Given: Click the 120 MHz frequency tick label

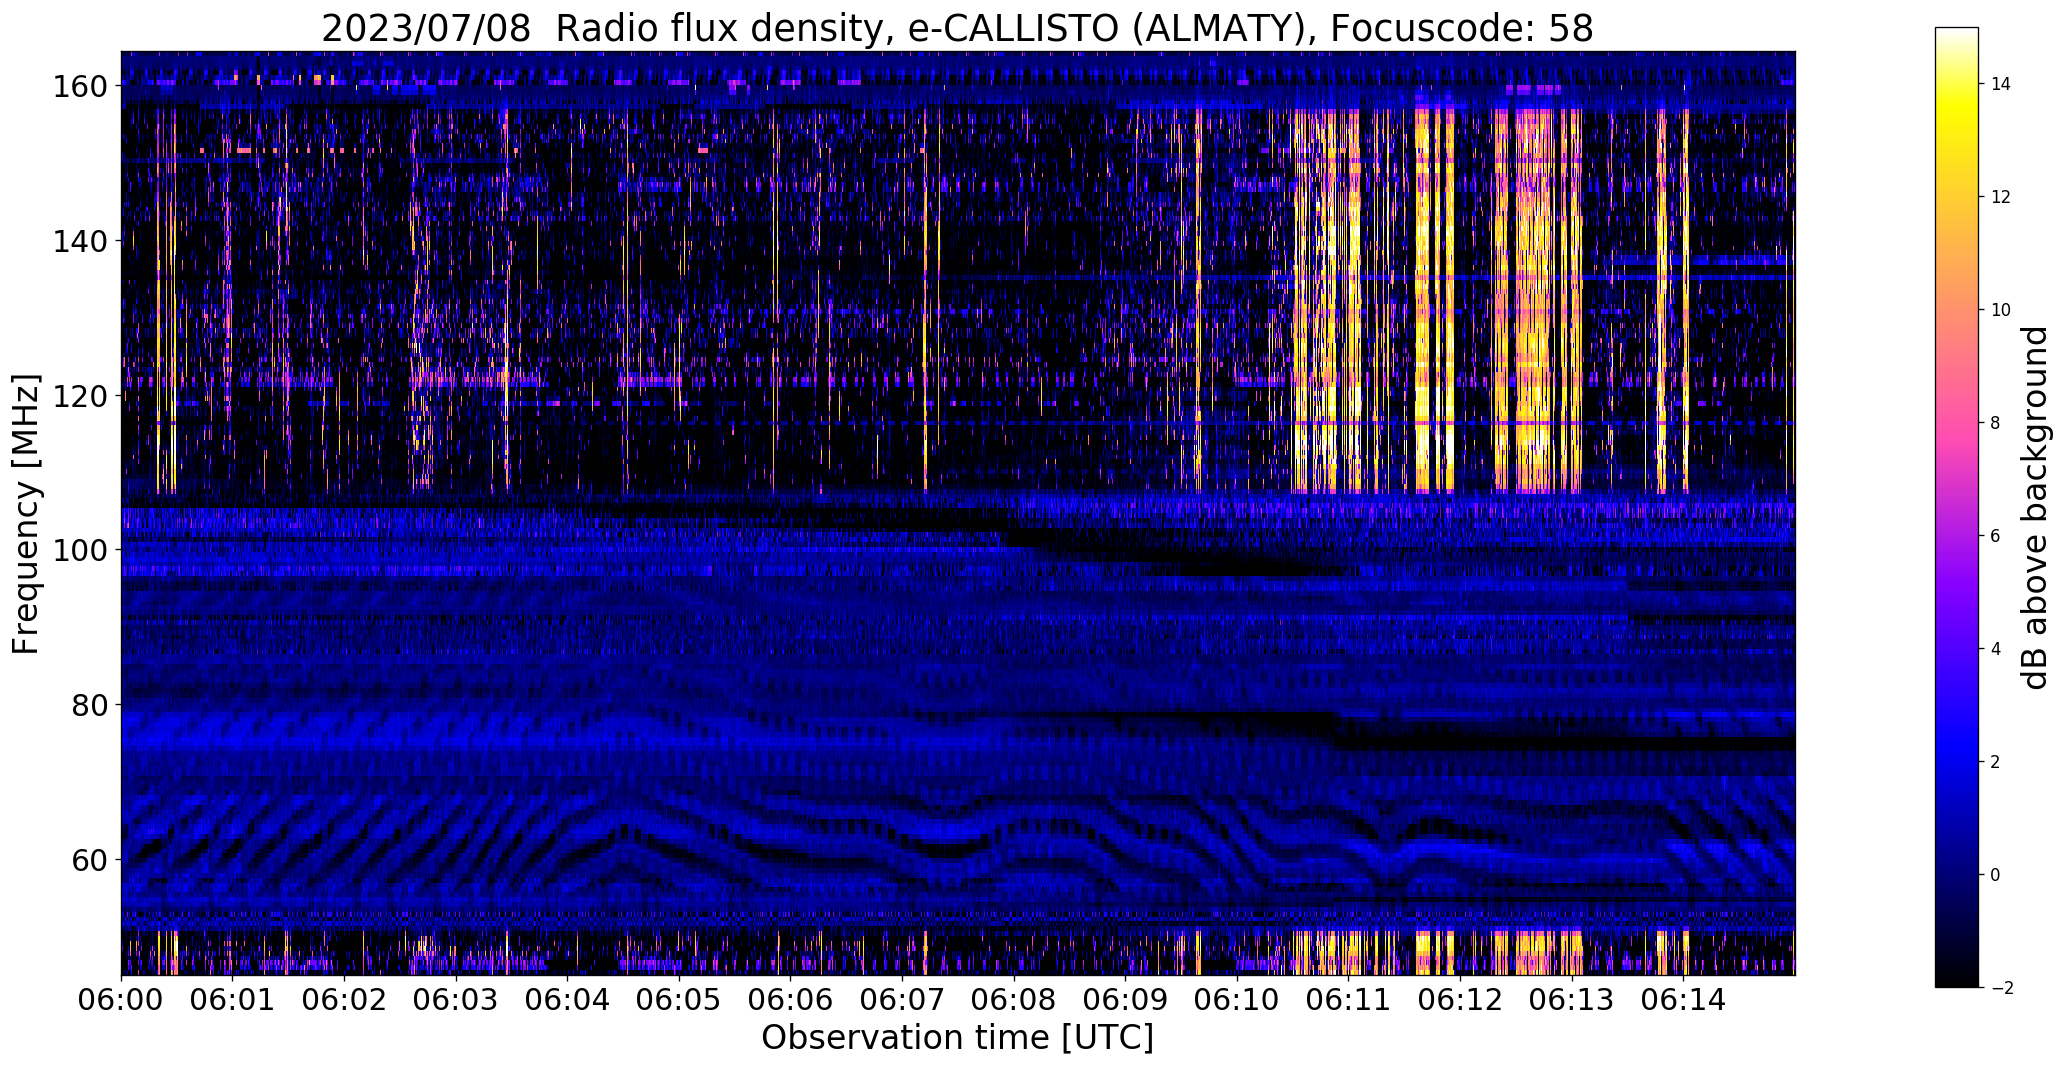Looking at the screenshot, I should click(80, 396).
